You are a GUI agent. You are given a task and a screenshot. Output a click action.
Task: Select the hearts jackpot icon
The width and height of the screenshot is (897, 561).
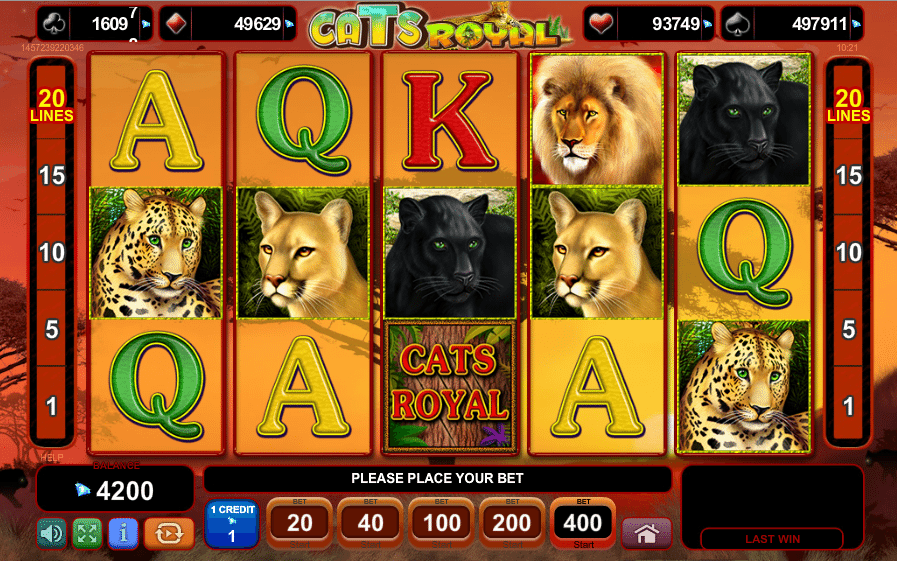(x=601, y=24)
